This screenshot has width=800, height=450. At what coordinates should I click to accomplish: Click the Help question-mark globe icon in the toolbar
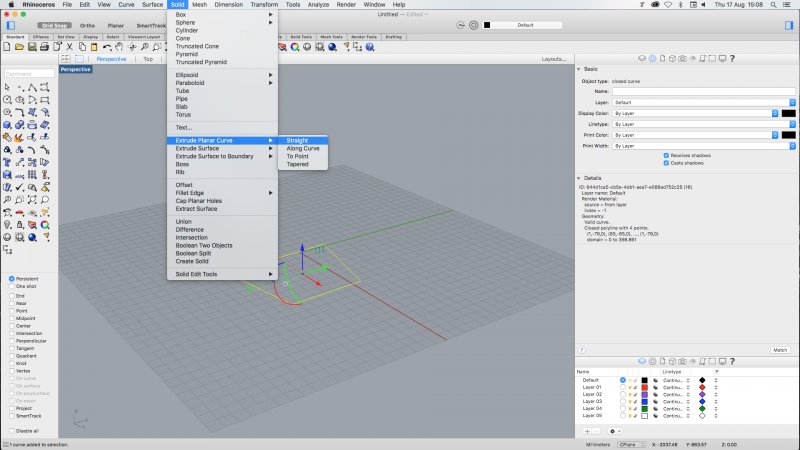tap(370, 47)
